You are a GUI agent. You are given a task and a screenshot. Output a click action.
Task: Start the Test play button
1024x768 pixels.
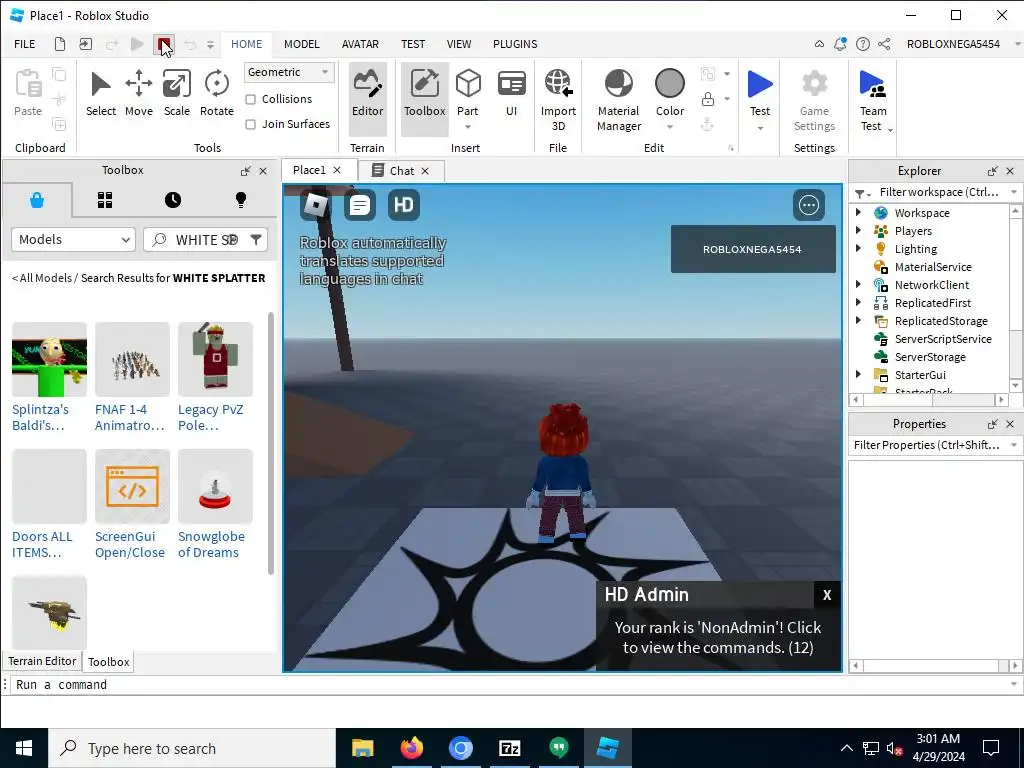click(x=760, y=92)
